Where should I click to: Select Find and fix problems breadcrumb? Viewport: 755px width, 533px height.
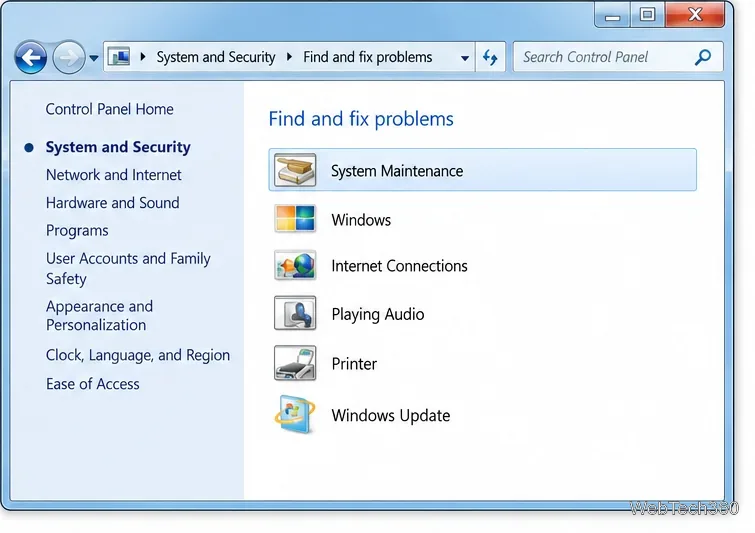(367, 57)
